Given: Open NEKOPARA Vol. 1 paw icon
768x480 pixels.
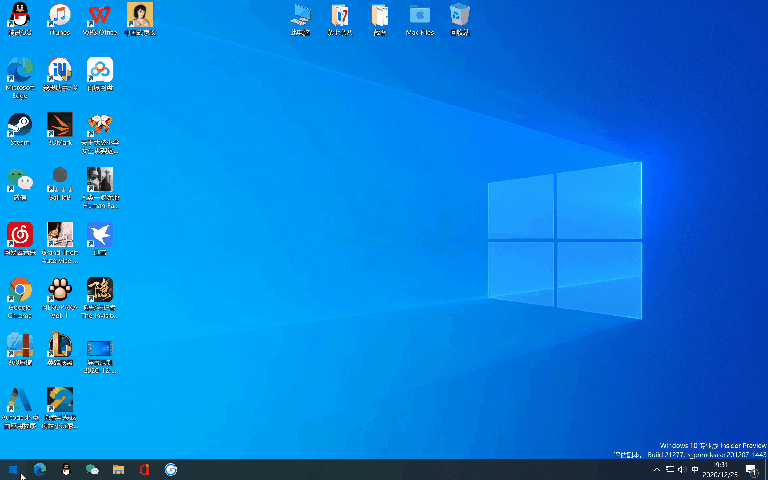Looking at the screenshot, I should pos(60,291).
